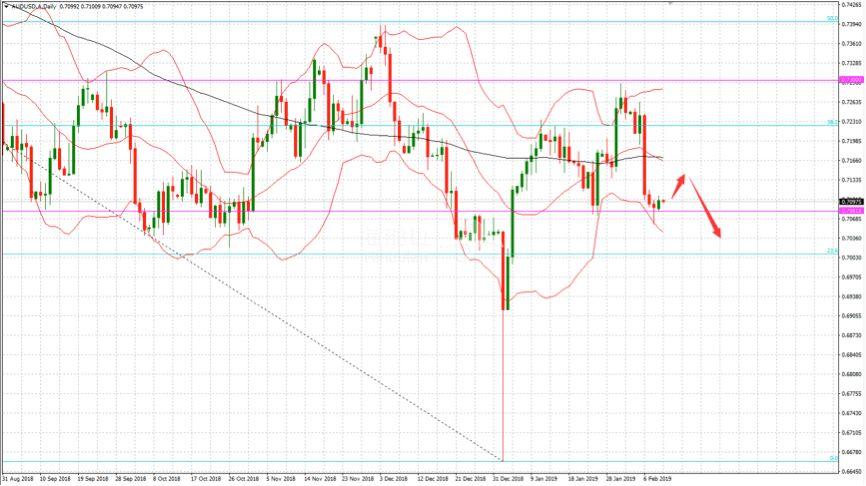The height and width of the screenshot is (486, 866).
Task: Click the current price tag 0.70975
Action: [851, 201]
